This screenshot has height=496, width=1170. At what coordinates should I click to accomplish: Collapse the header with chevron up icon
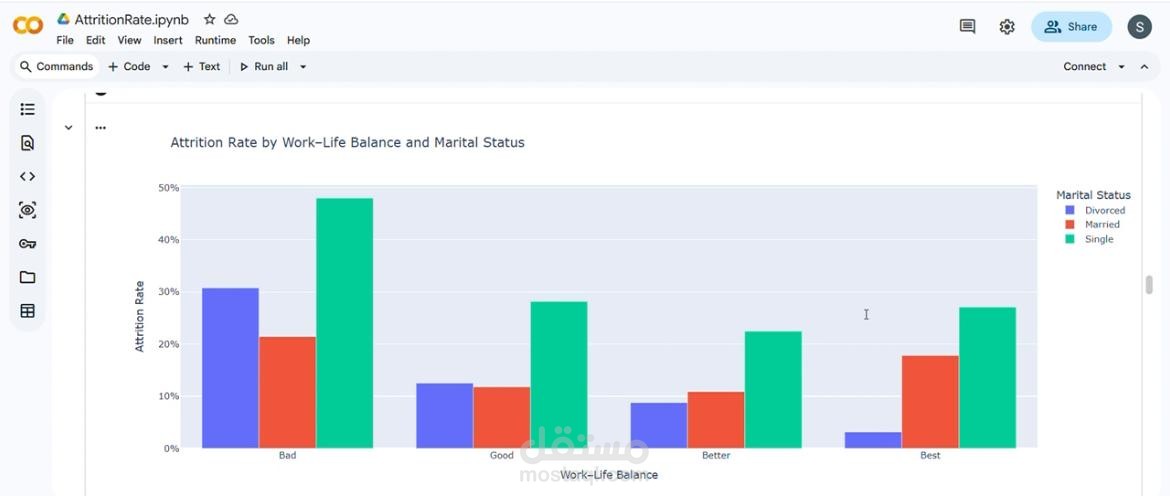[1144, 66]
